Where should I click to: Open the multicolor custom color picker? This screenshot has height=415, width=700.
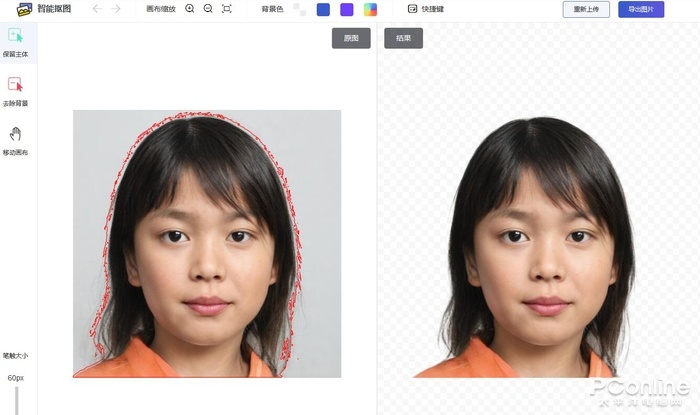(370, 9)
